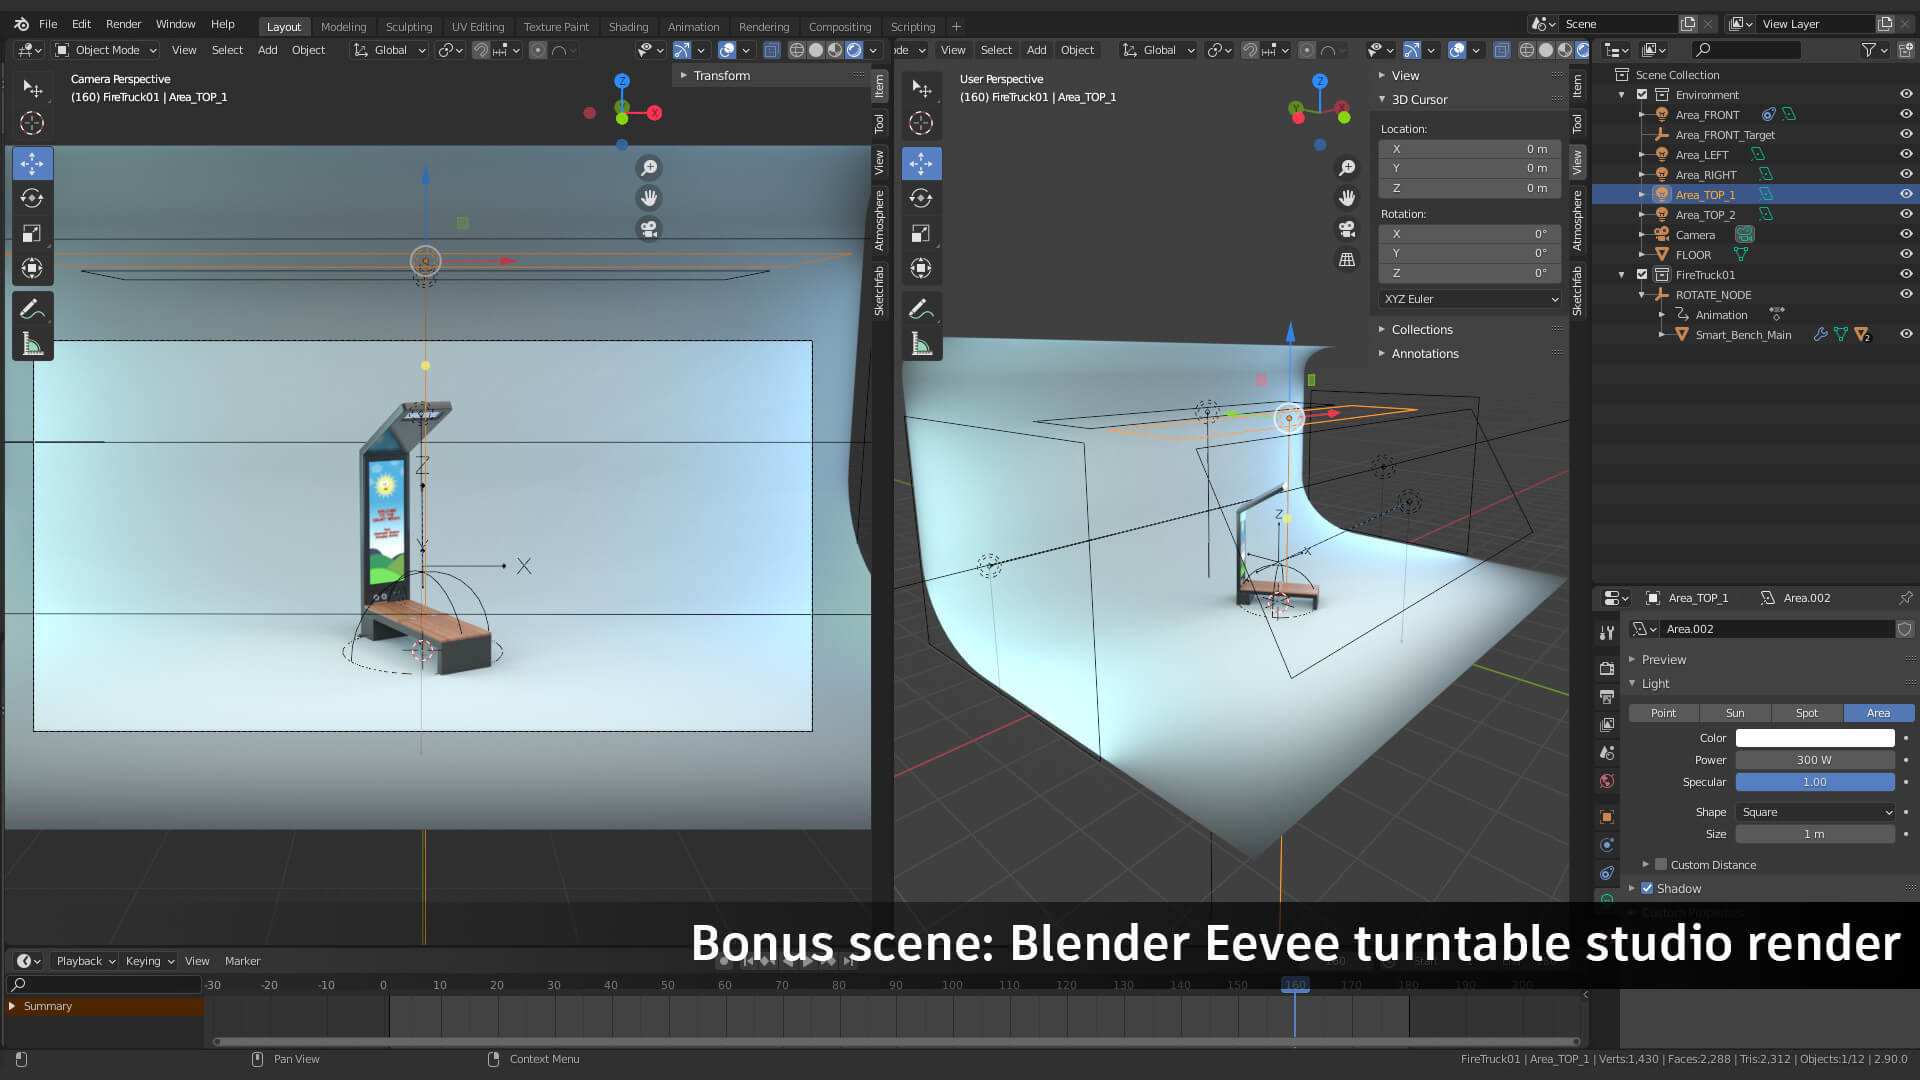Click frame 100 on the timeline
This screenshot has width=1920, height=1080.
click(x=952, y=985)
